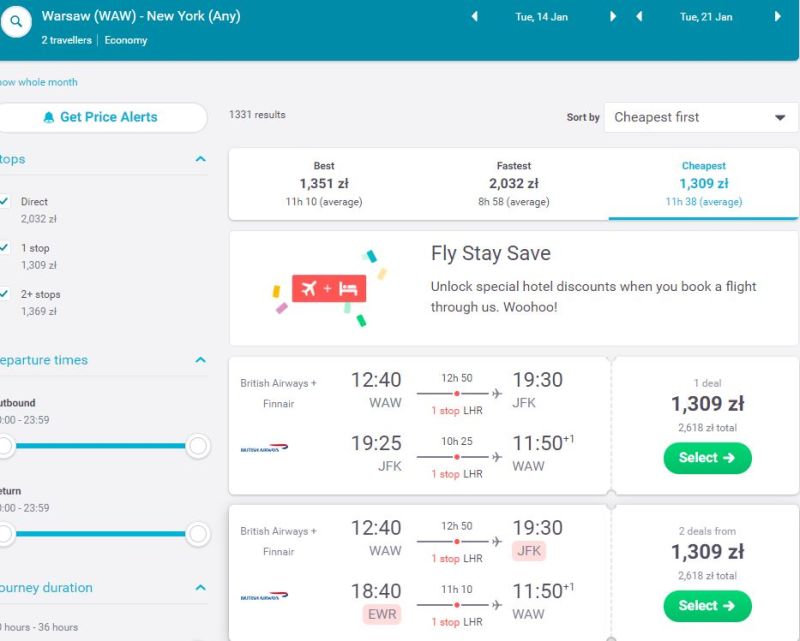Click the outbound time slider right handle
The width and height of the screenshot is (800, 641).
click(x=198, y=446)
